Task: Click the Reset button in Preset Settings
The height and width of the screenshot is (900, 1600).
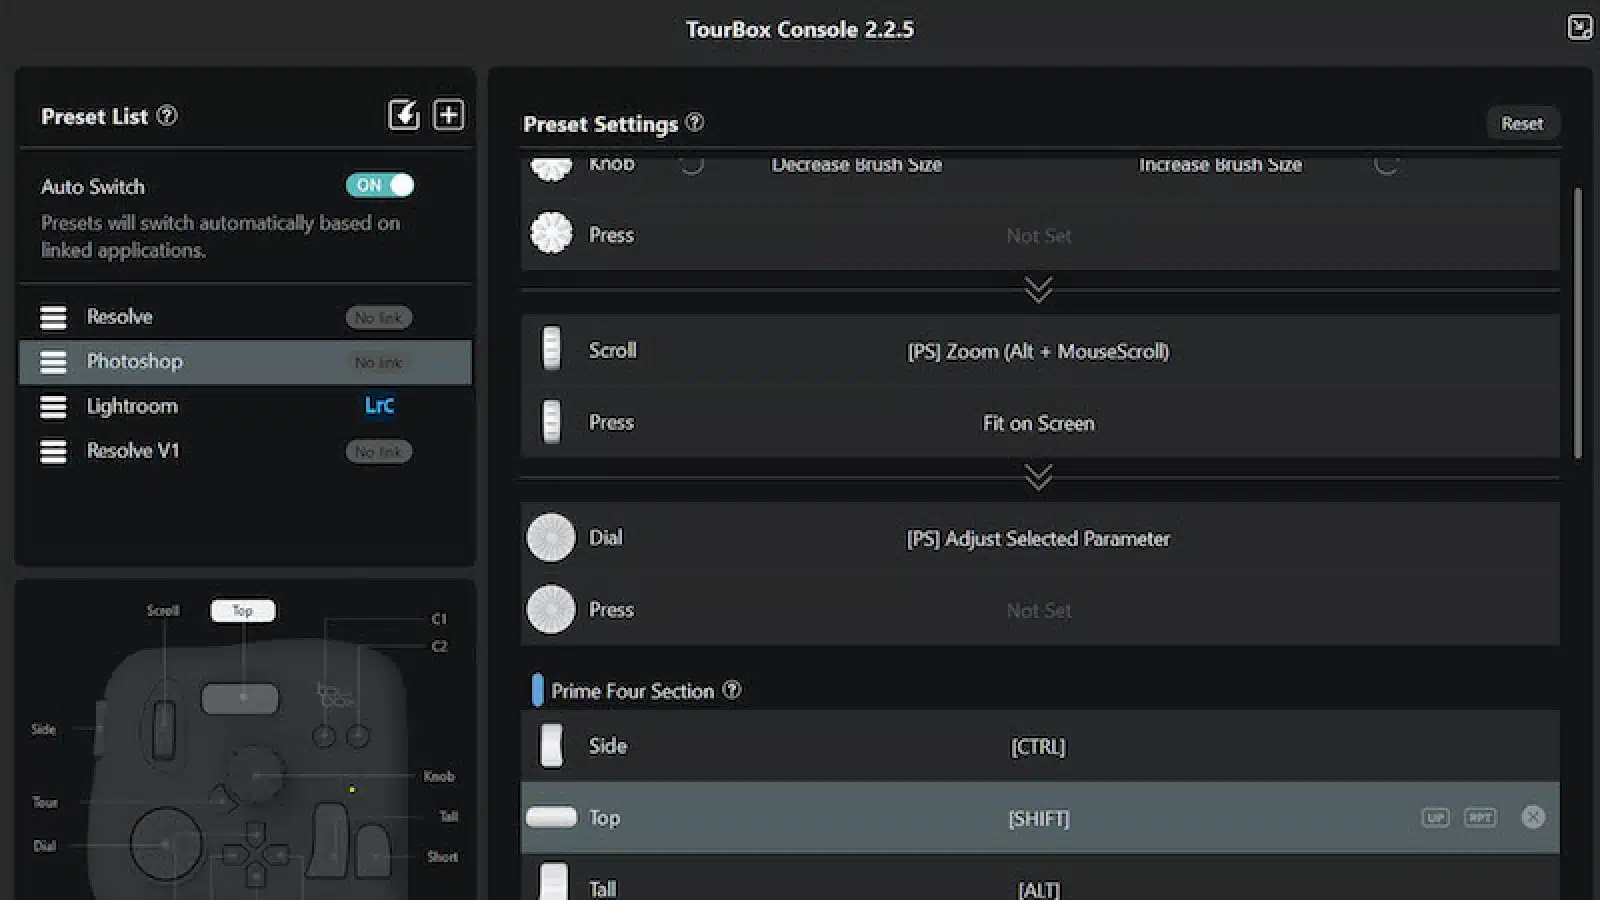Action: [x=1522, y=123]
